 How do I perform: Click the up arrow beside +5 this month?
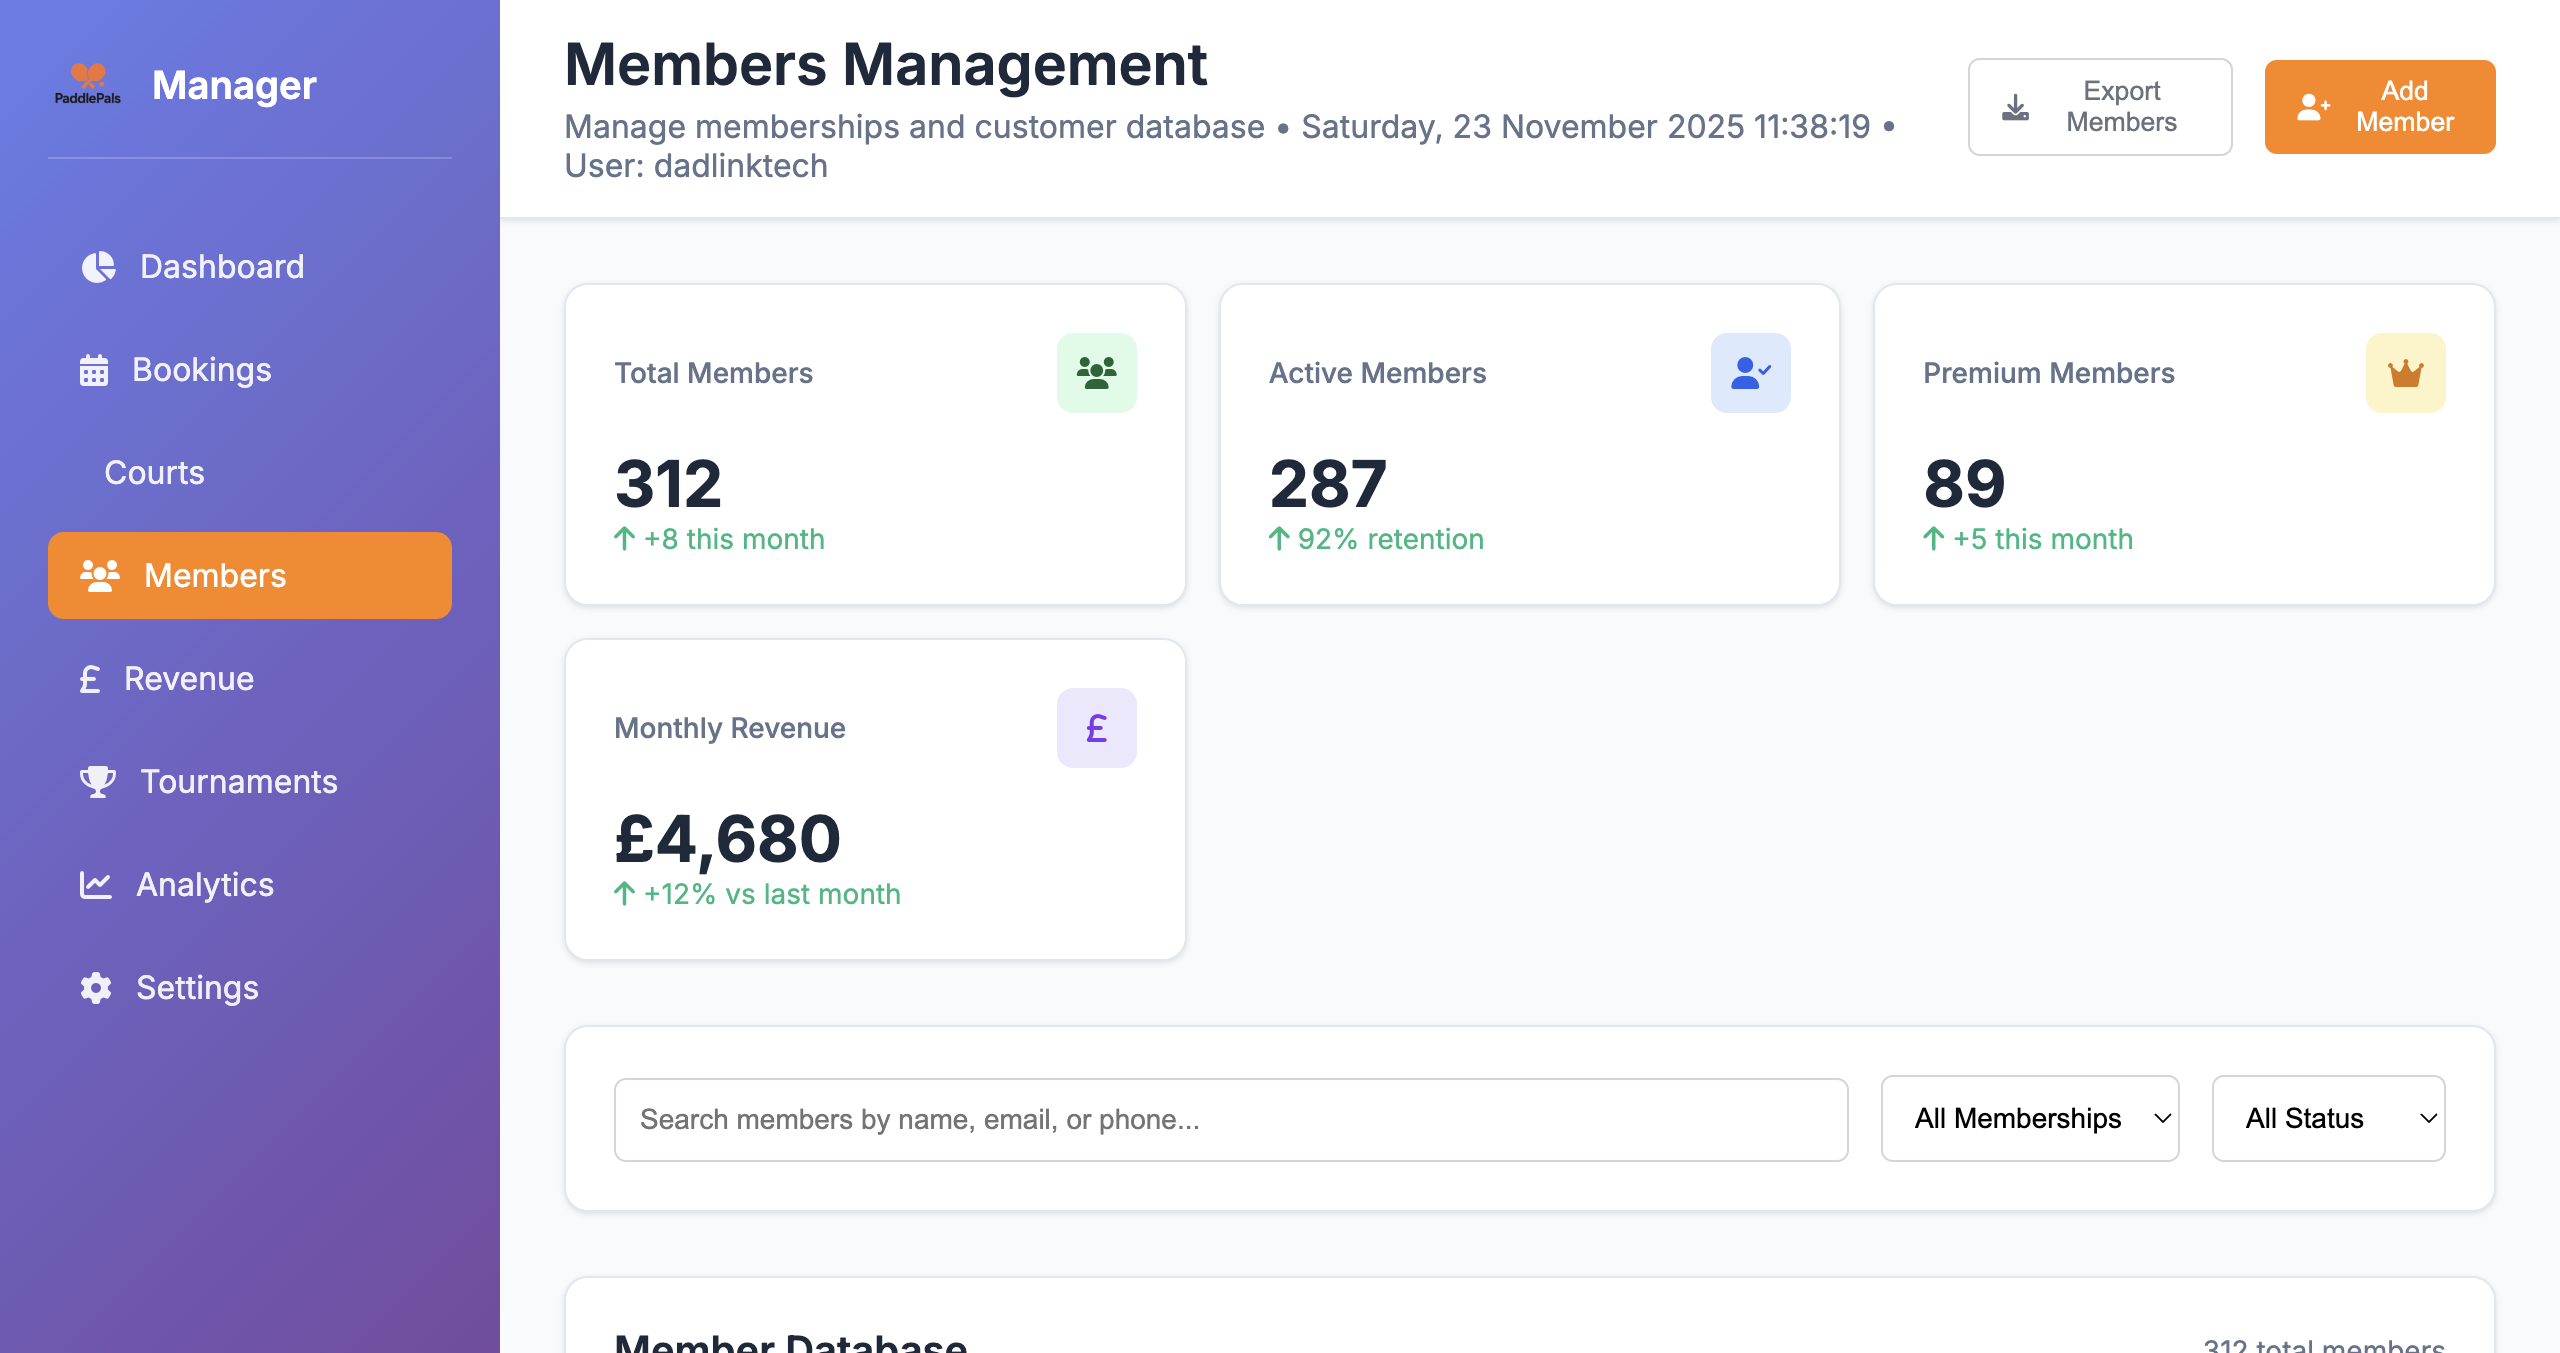pyautogui.click(x=1934, y=539)
